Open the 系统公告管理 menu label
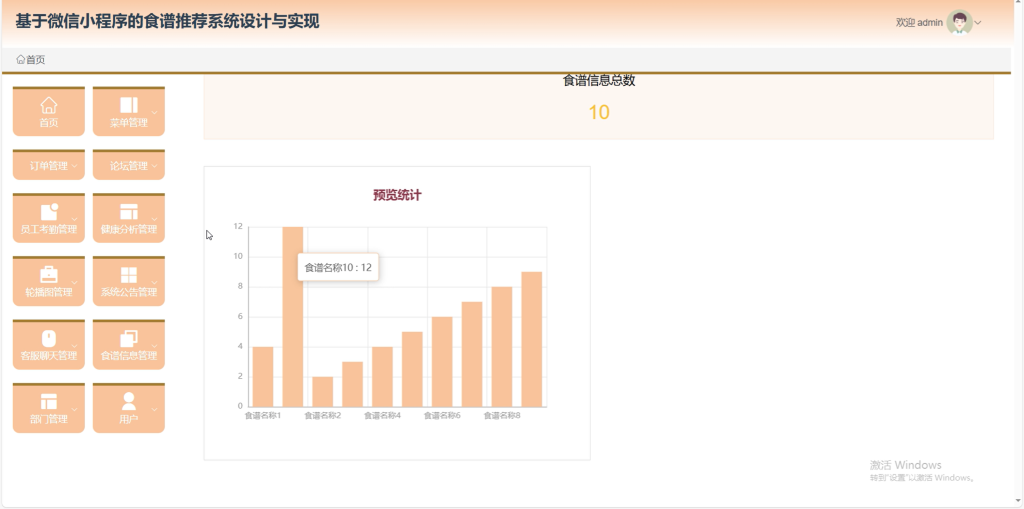 tap(129, 292)
